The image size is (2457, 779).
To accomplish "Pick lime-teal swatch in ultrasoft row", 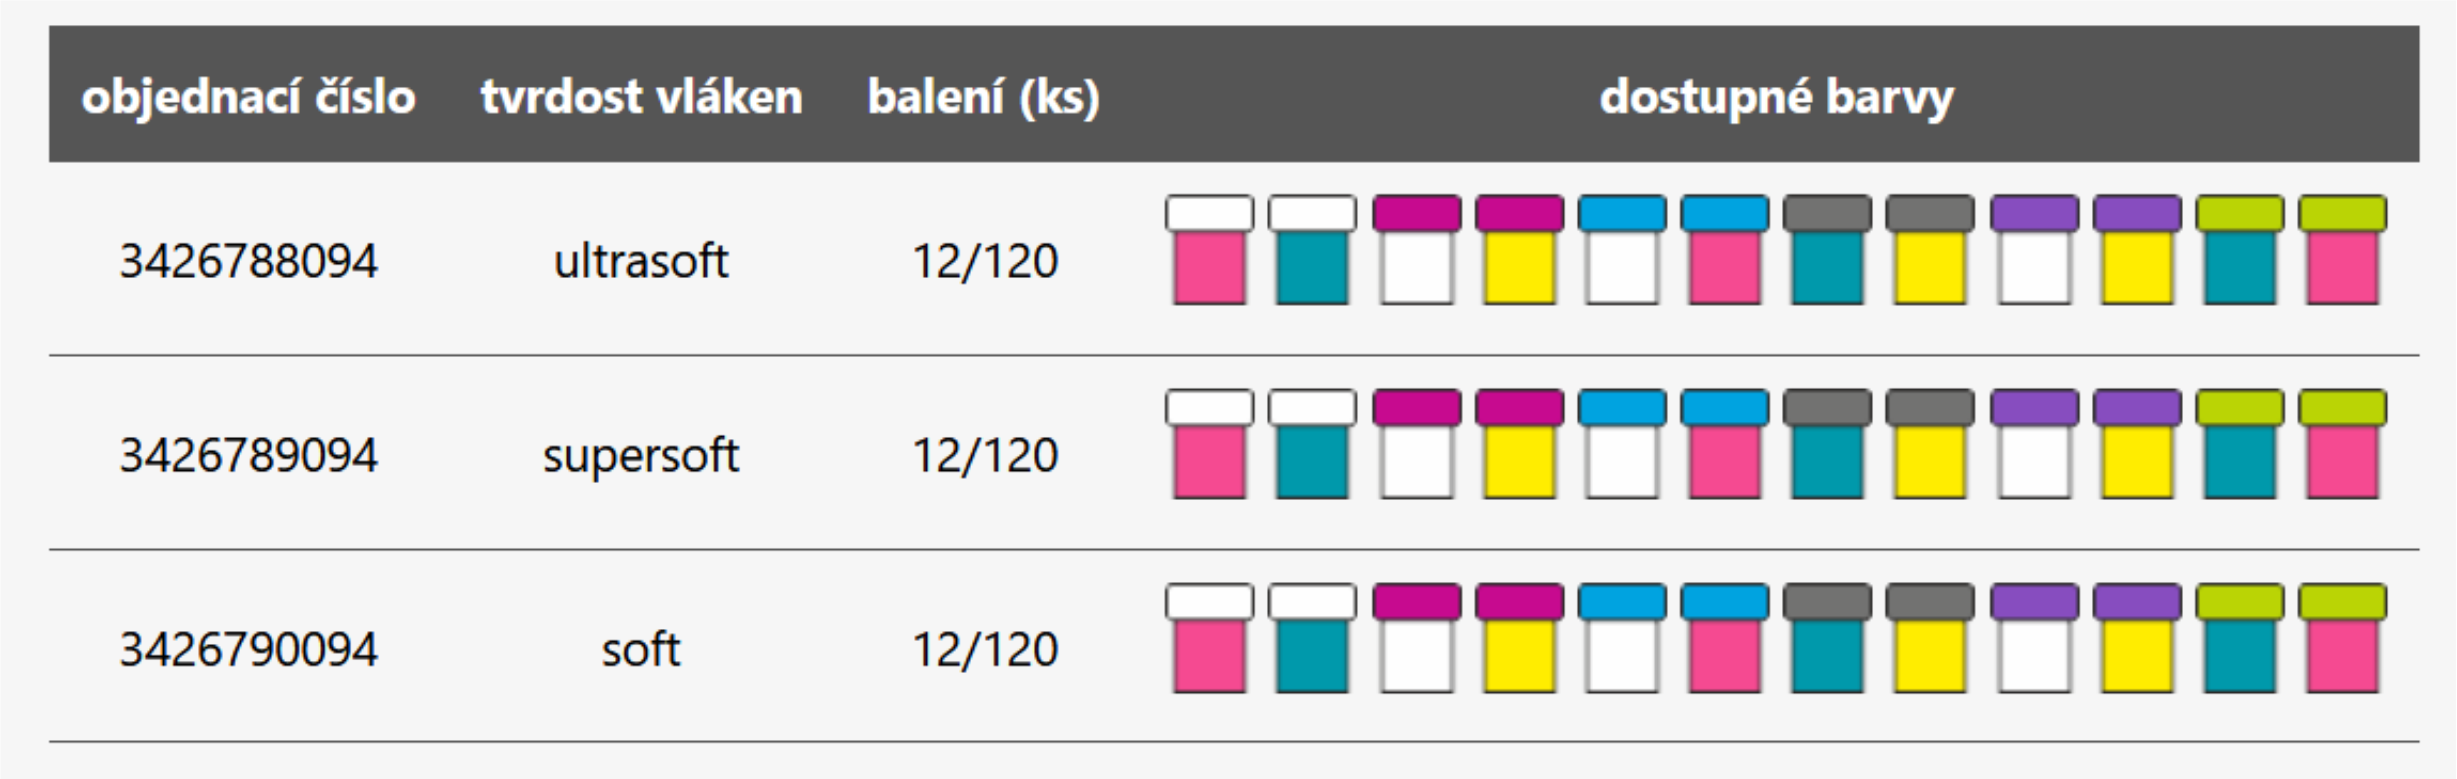I will (x=2240, y=250).
